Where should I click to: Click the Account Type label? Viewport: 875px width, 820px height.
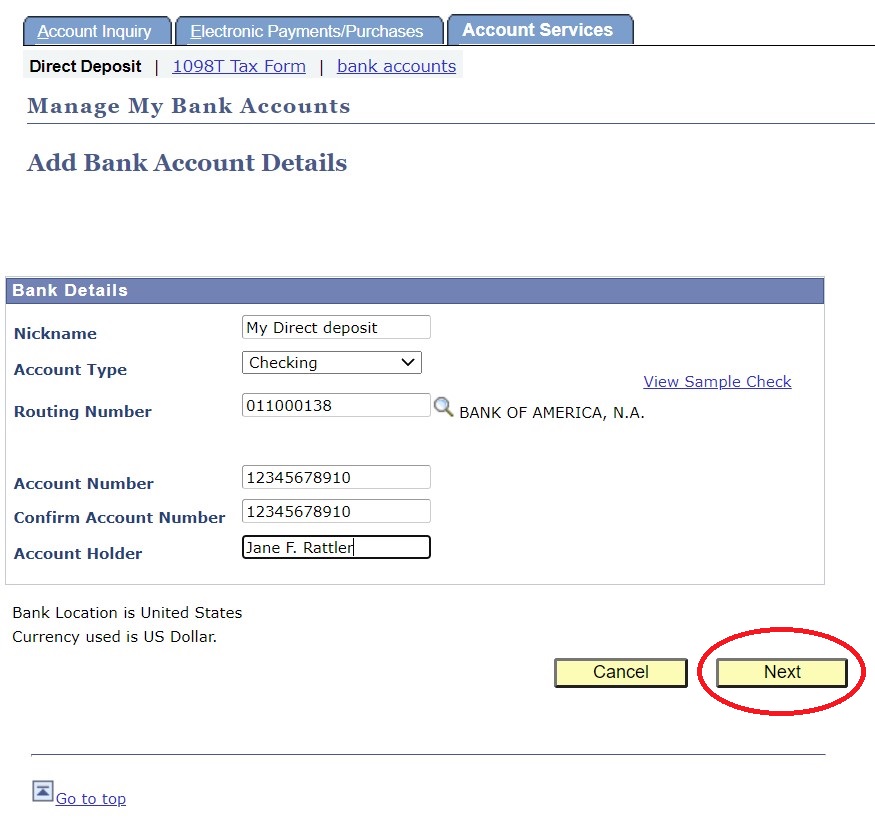(x=70, y=370)
